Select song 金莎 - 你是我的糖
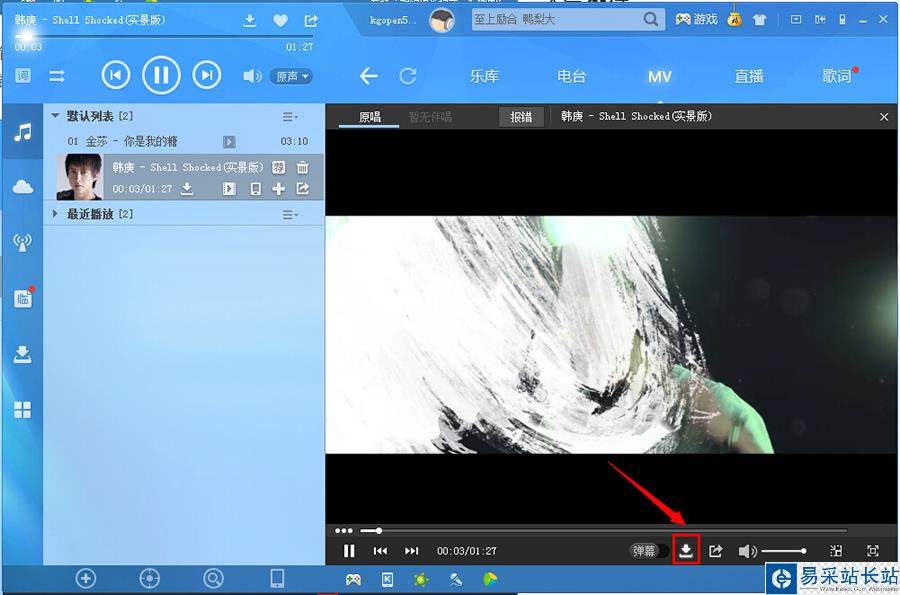Screen dimensions: 900x595 pos(184,141)
